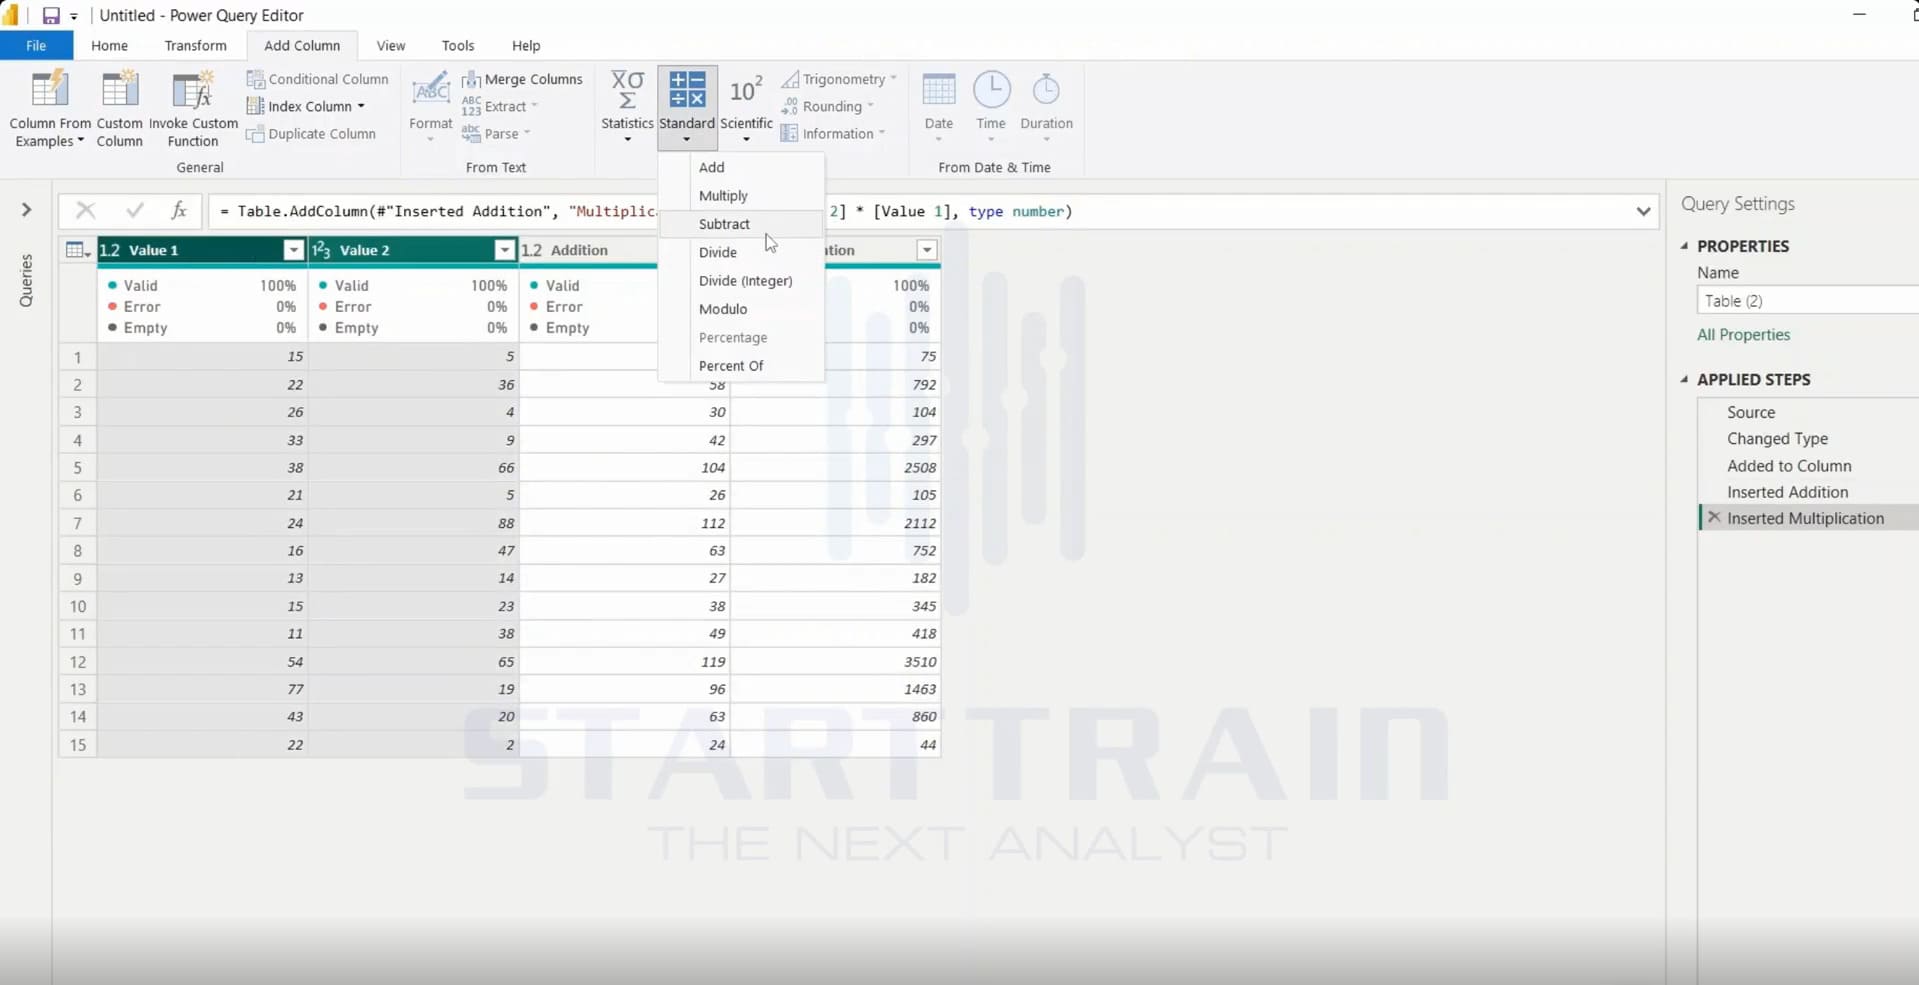This screenshot has width=1919, height=985.
Task: Open Extract dropdown
Action: (500, 106)
